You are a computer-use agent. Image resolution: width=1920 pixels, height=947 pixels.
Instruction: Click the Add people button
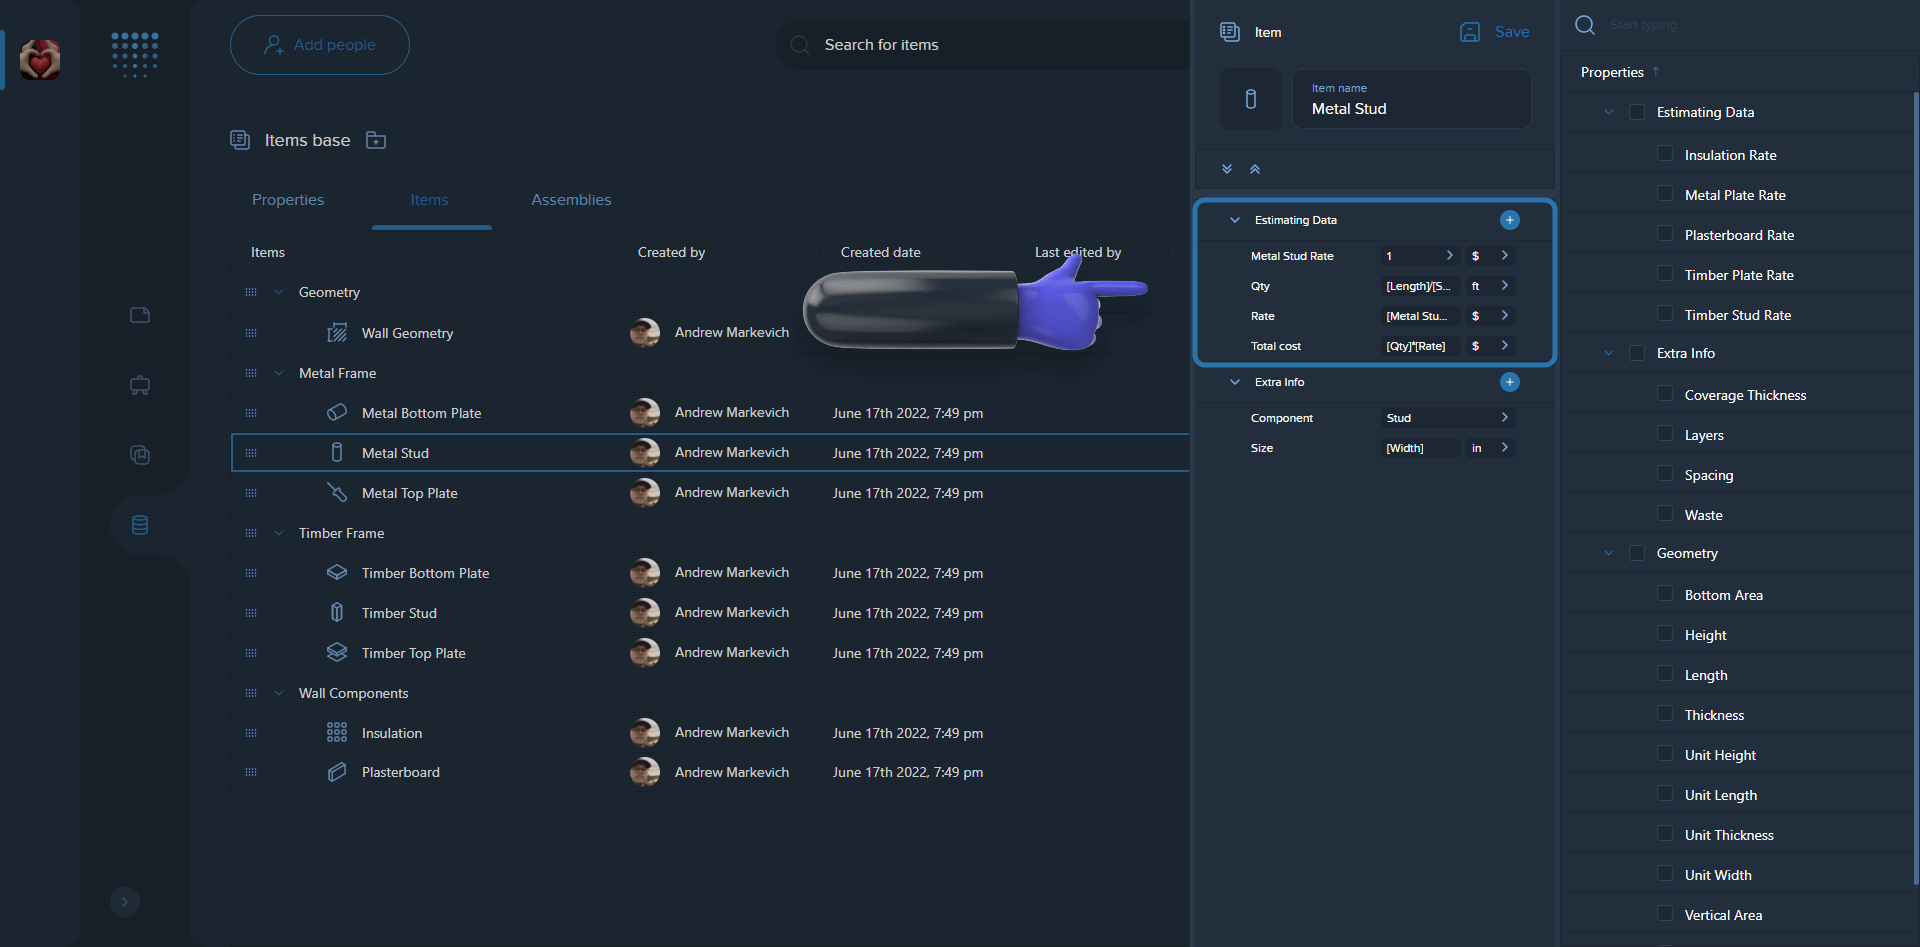[319, 44]
